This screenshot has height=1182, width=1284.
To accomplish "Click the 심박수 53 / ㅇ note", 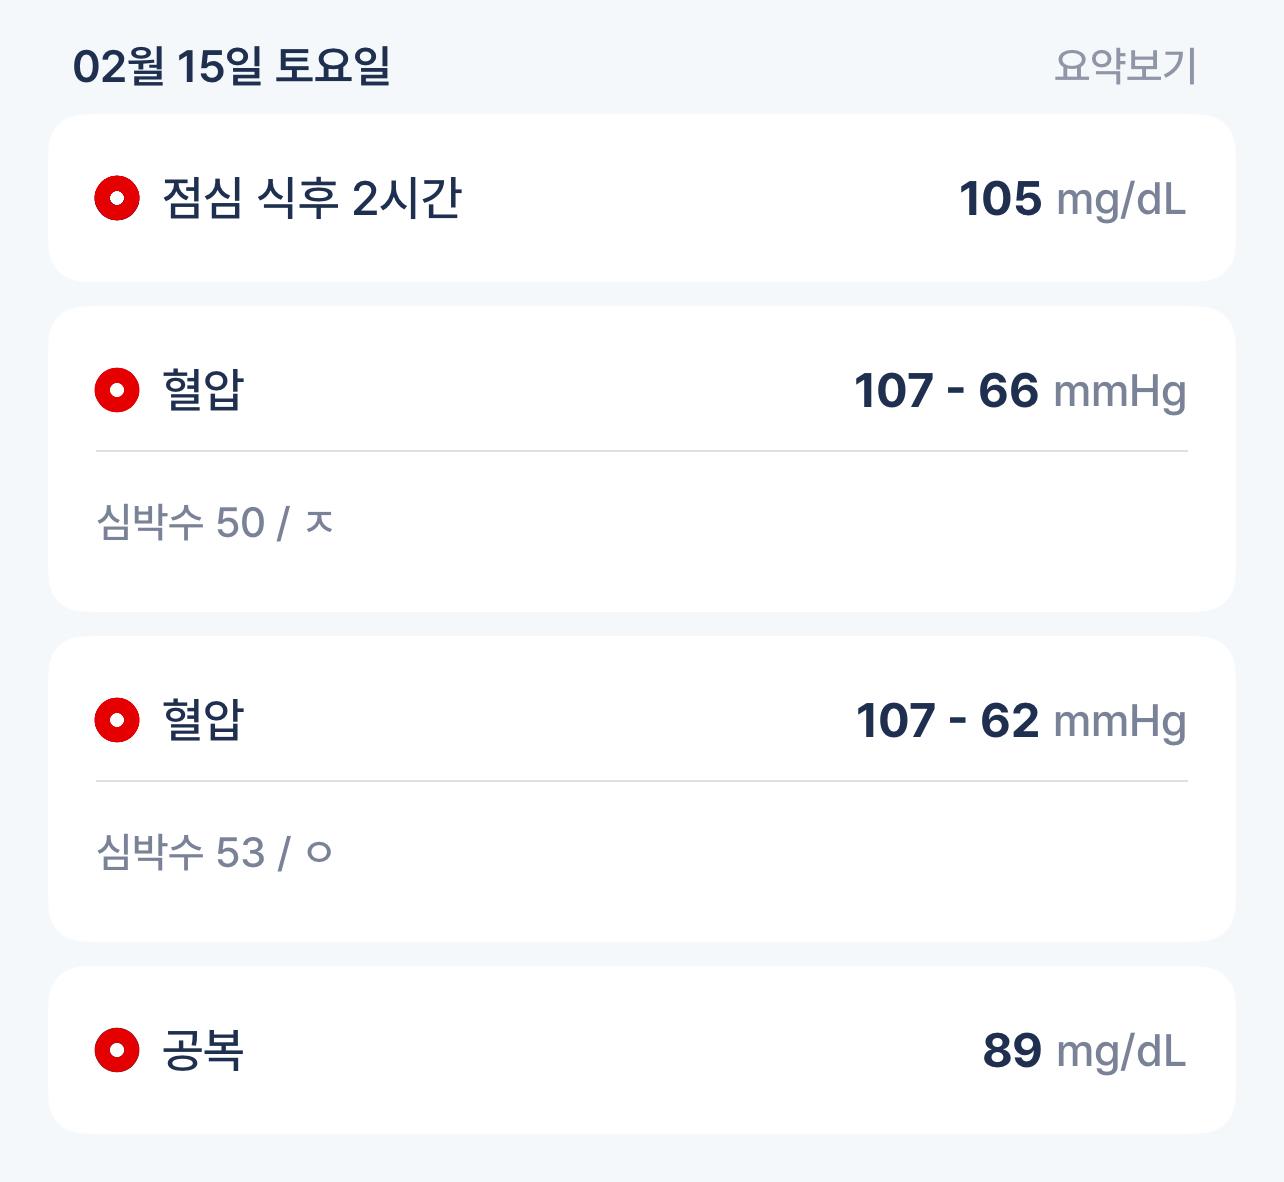I will click(x=214, y=852).
